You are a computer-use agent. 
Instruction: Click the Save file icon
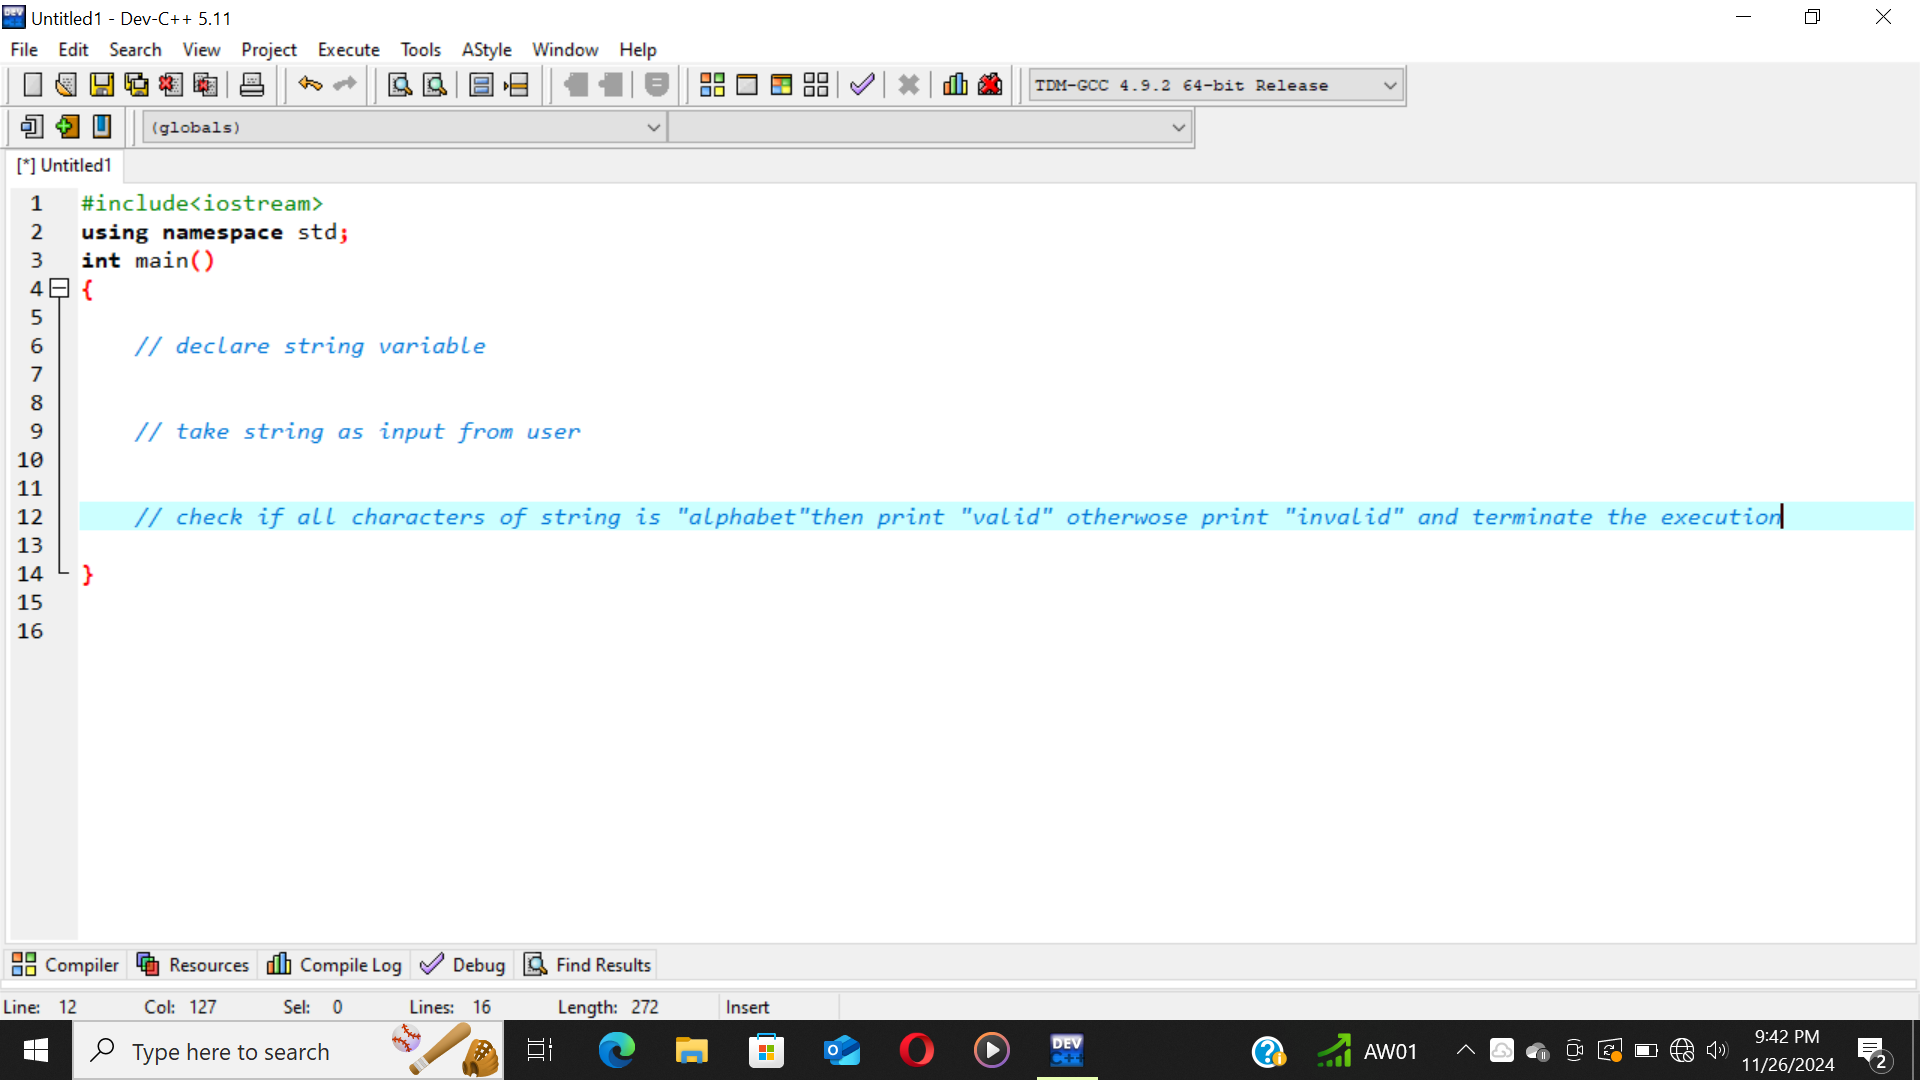(100, 84)
